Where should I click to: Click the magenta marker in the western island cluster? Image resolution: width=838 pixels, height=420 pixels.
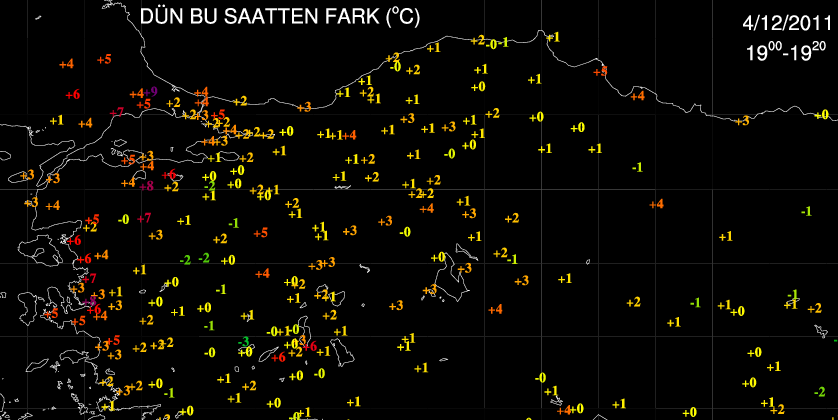pos(91,300)
